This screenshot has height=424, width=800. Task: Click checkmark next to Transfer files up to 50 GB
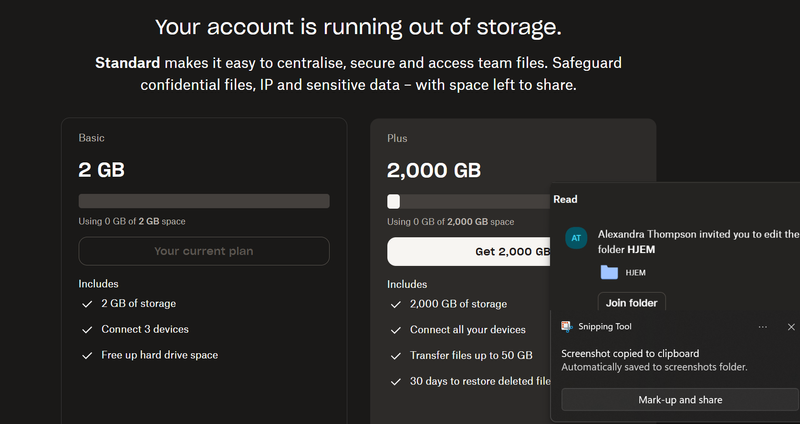(x=396, y=355)
